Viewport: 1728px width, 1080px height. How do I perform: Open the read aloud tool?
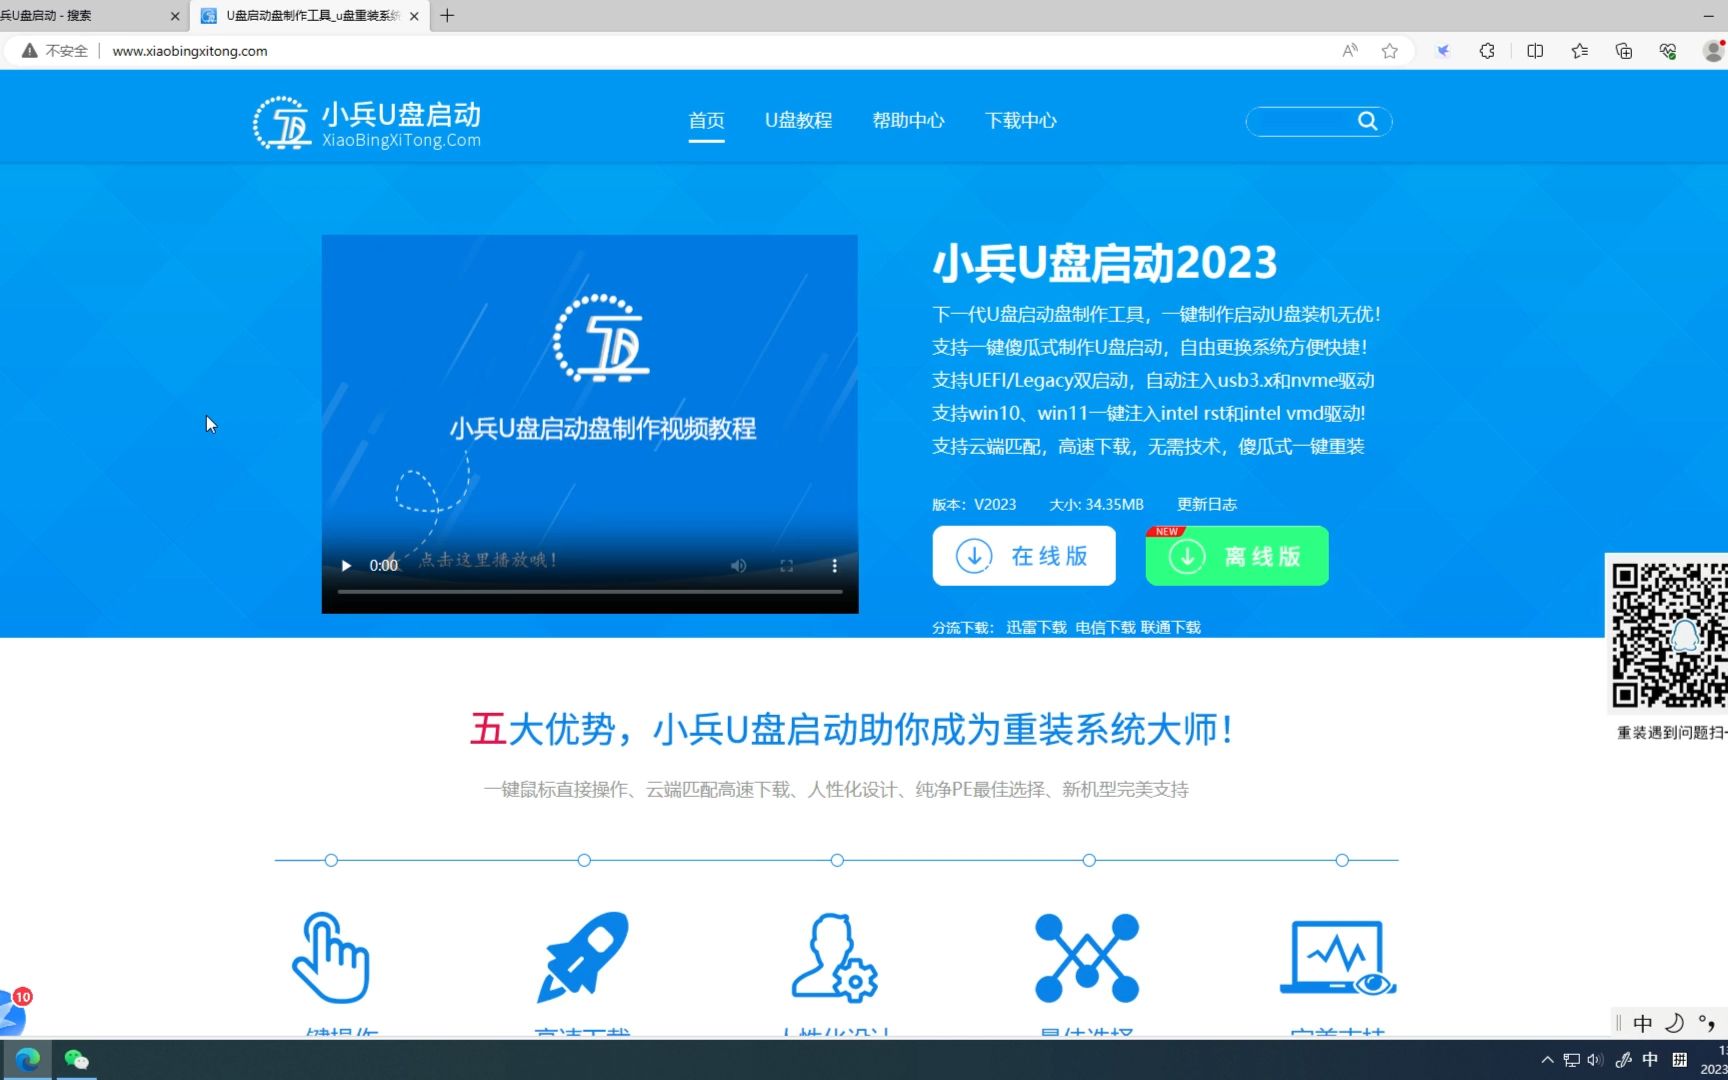[1350, 51]
